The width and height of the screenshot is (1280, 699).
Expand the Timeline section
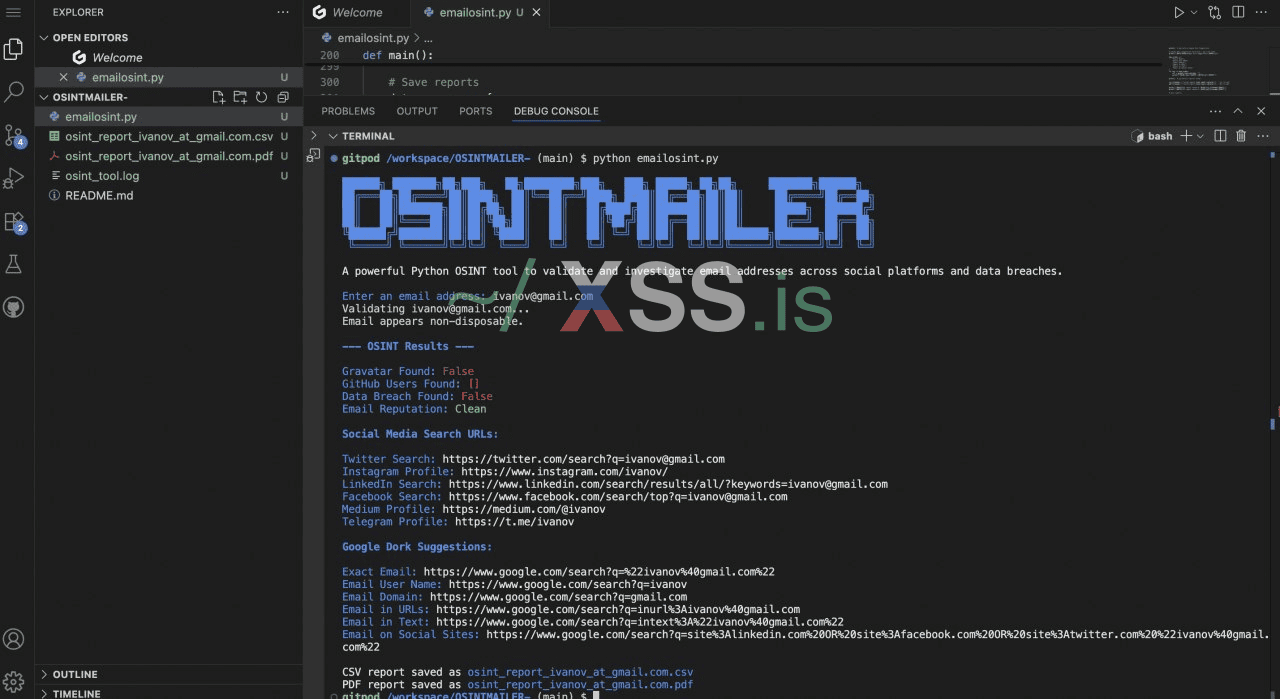[x=44, y=693]
